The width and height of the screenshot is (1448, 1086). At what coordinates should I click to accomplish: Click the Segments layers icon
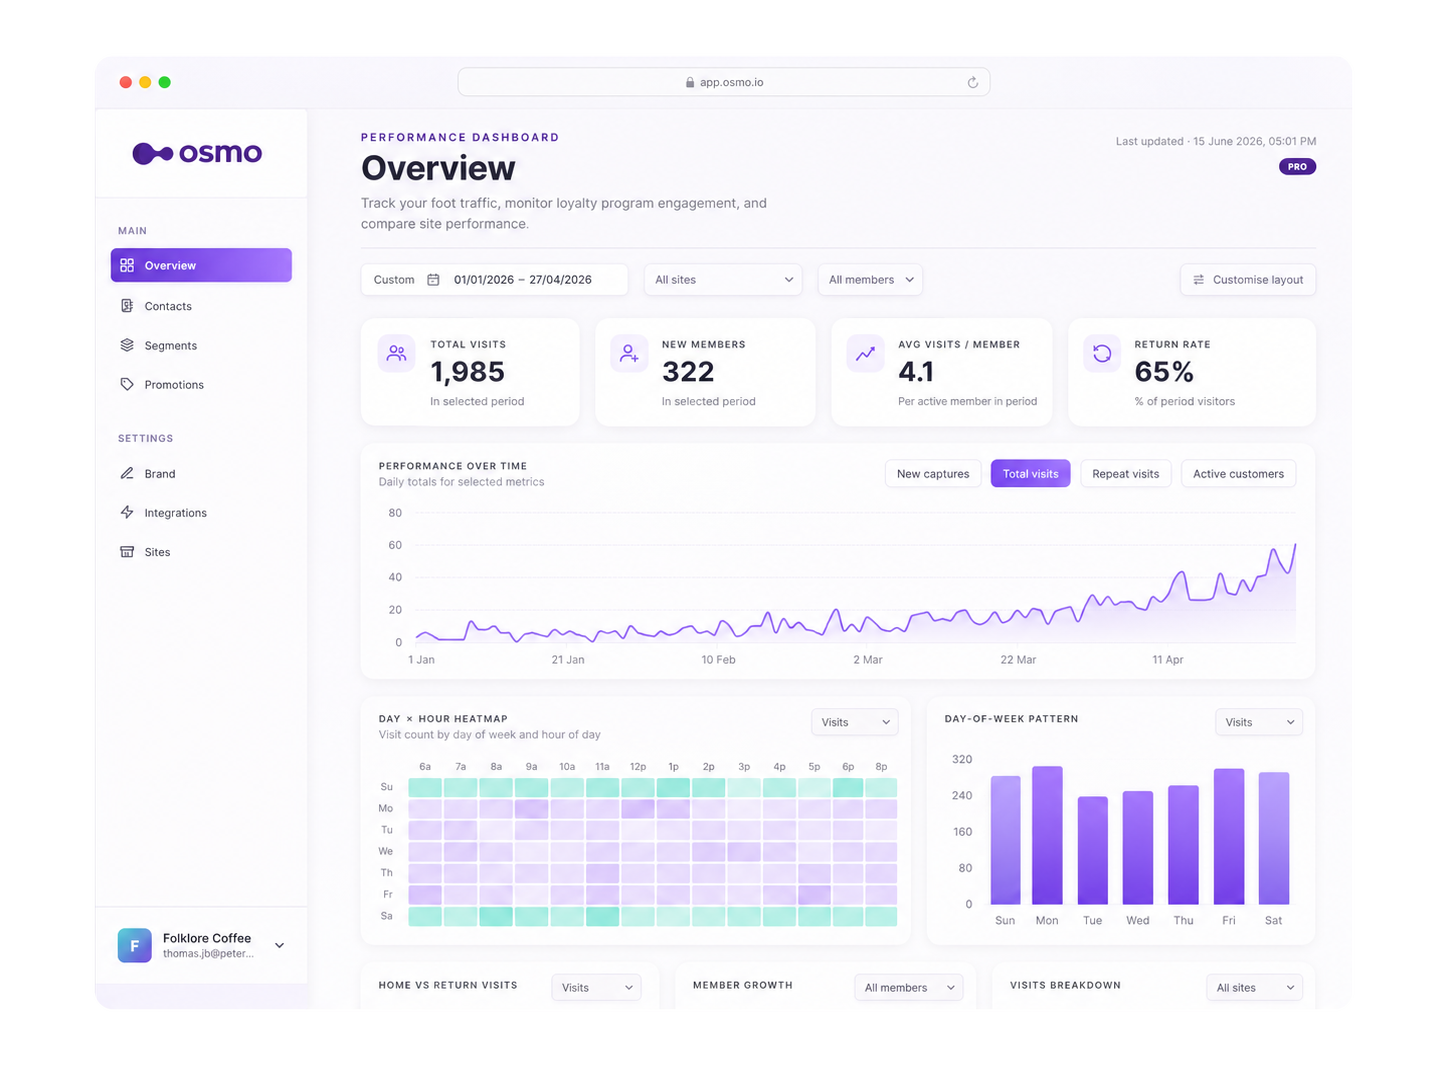(x=127, y=345)
